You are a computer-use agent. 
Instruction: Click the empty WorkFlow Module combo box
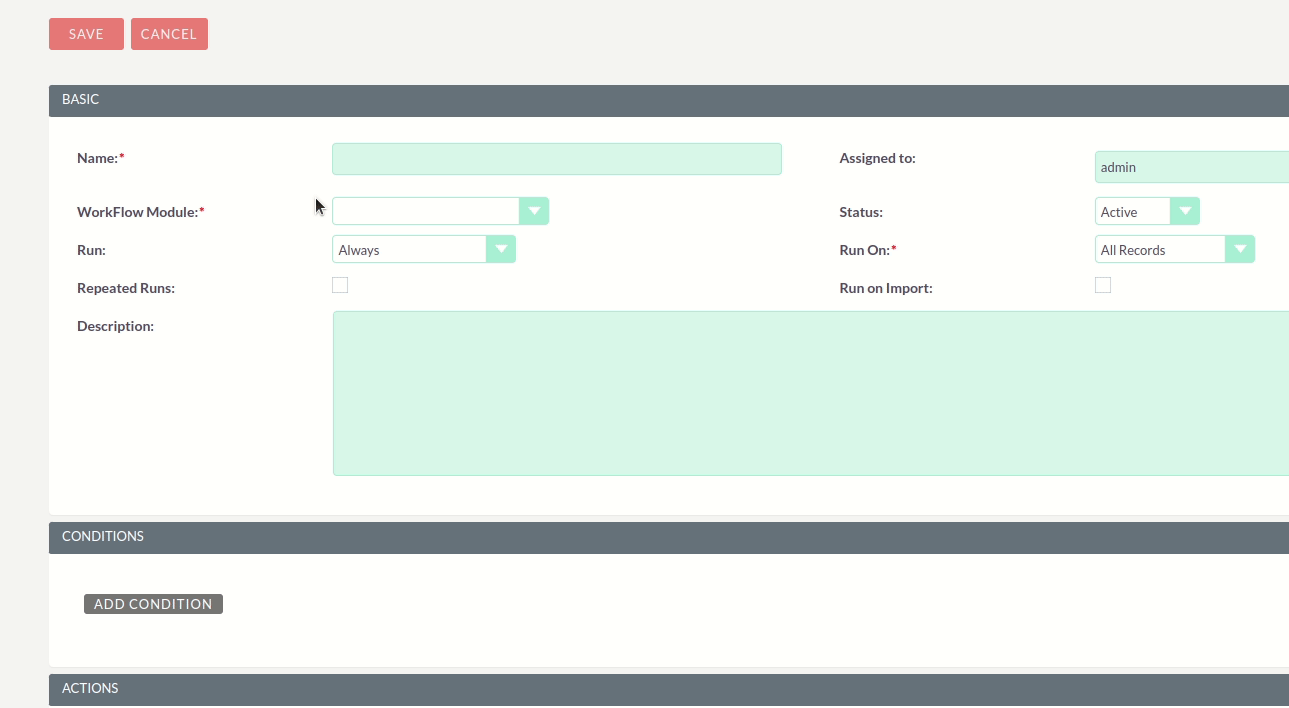point(425,211)
